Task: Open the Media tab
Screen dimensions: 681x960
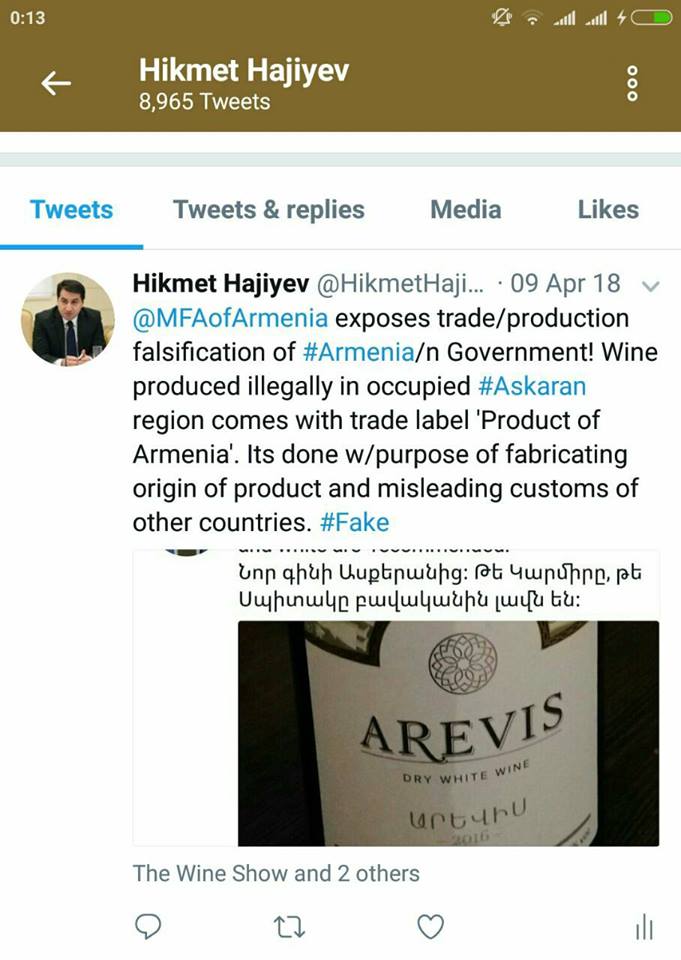Action: click(x=465, y=209)
